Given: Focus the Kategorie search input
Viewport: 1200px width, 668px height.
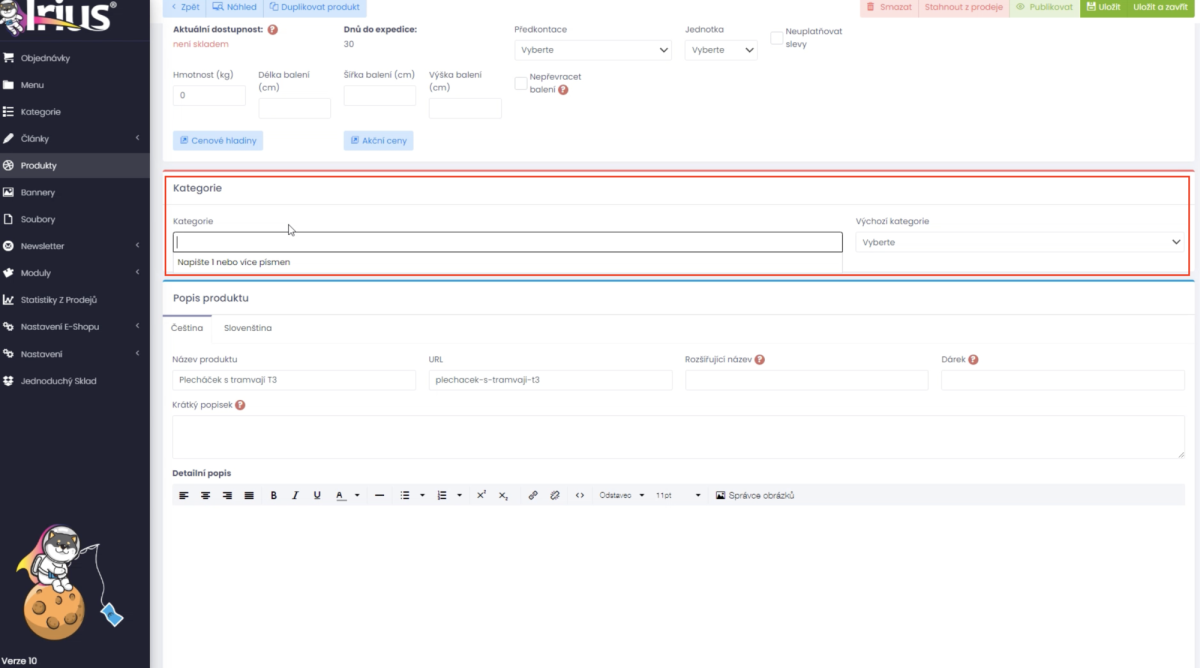Looking at the screenshot, I should point(508,242).
